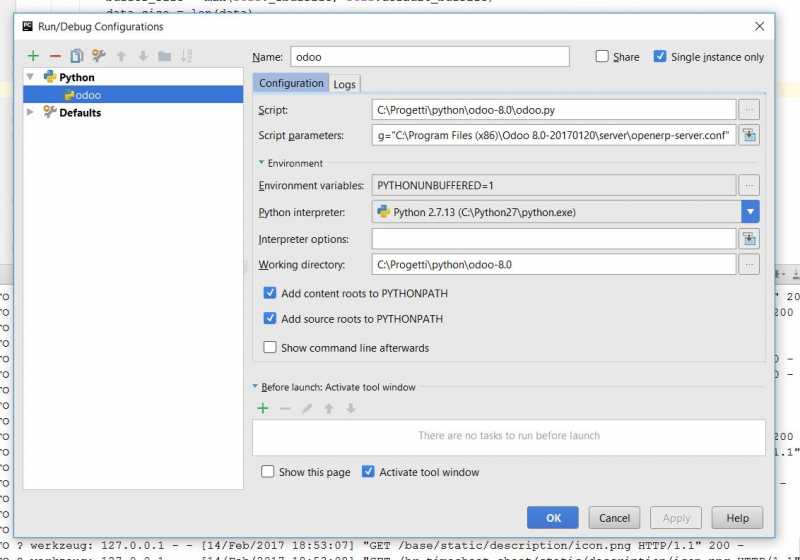Image resolution: width=800 pixels, height=560 pixels.
Task: Browse for the Working directory
Action: (x=749, y=265)
